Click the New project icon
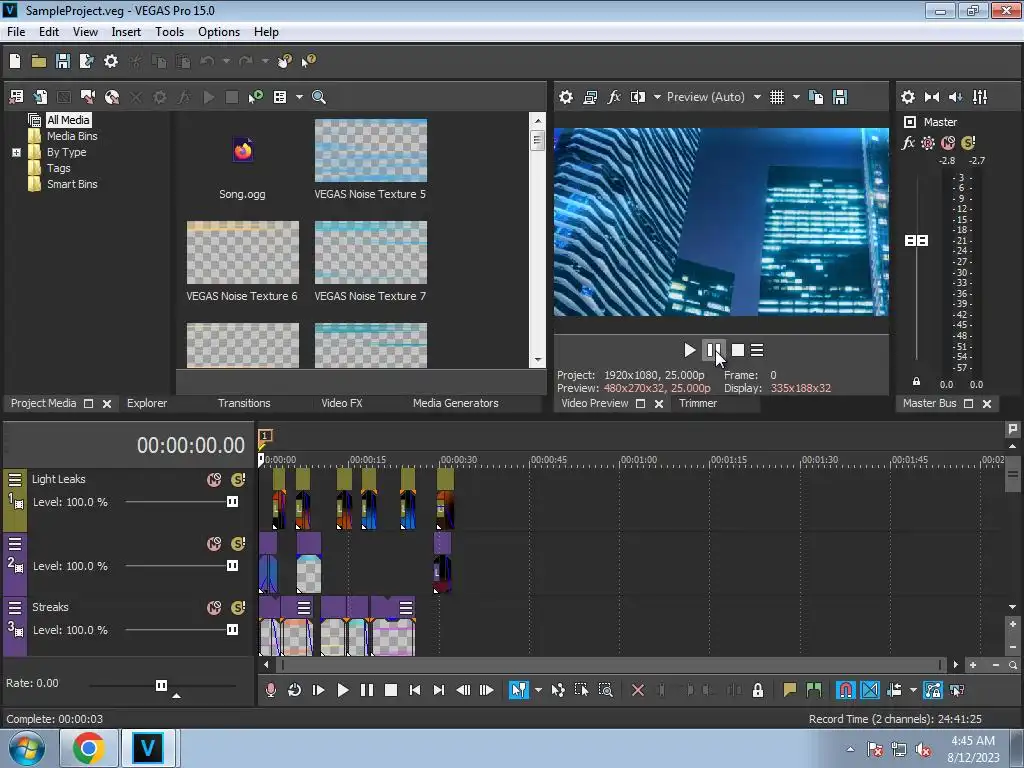The image size is (1024, 768). [x=15, y=61]
